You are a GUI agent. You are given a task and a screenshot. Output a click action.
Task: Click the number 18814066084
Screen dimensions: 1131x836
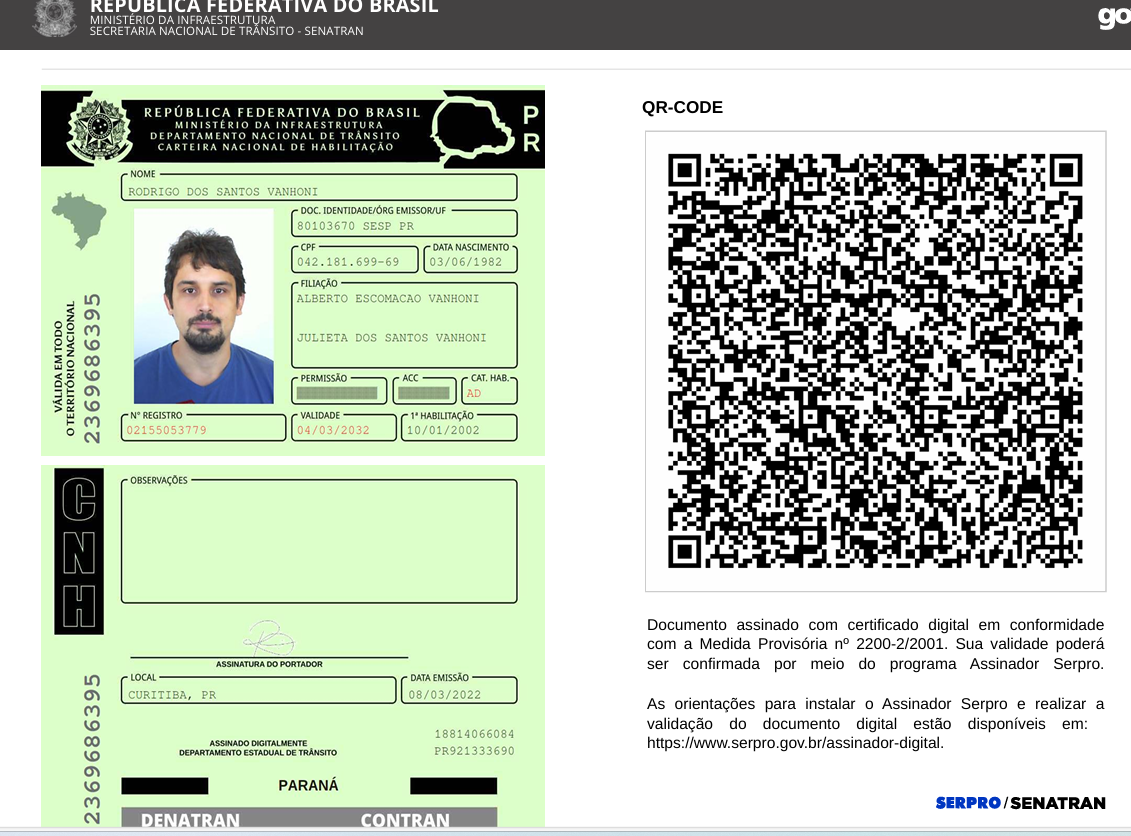475,734
